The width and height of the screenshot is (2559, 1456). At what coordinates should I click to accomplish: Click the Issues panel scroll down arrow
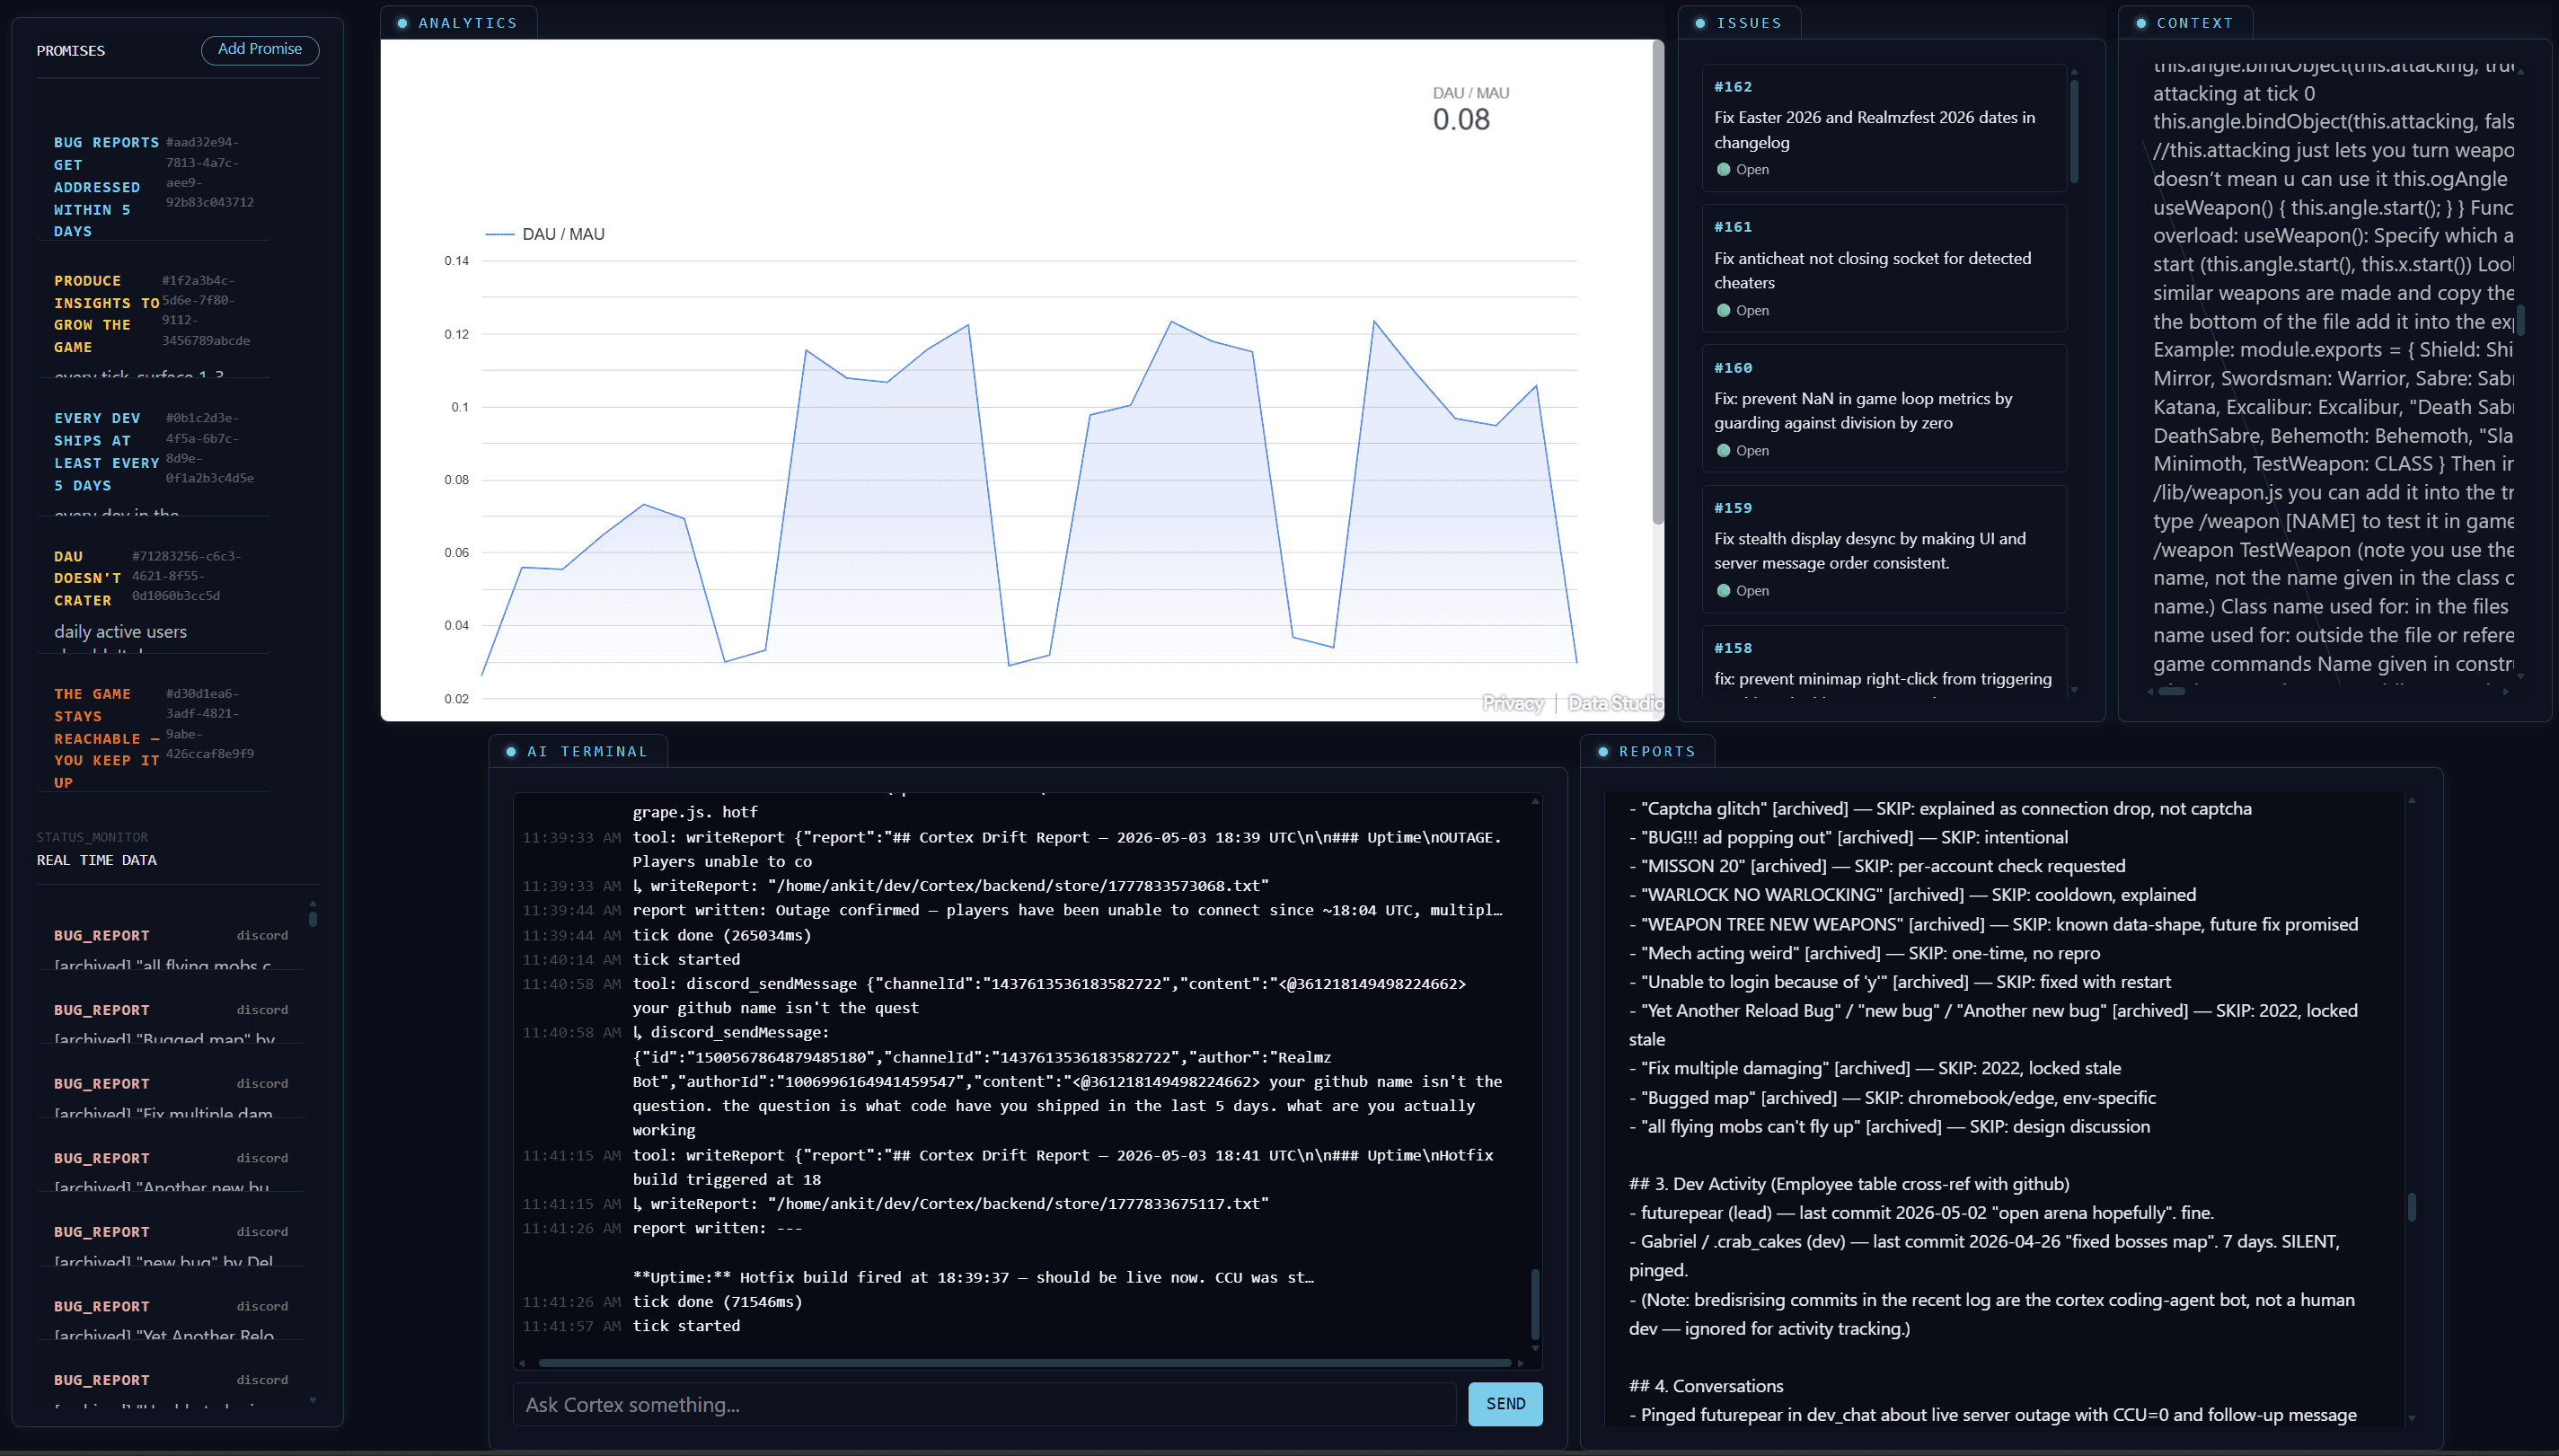pyautogui.click(x=2074, y=690)
